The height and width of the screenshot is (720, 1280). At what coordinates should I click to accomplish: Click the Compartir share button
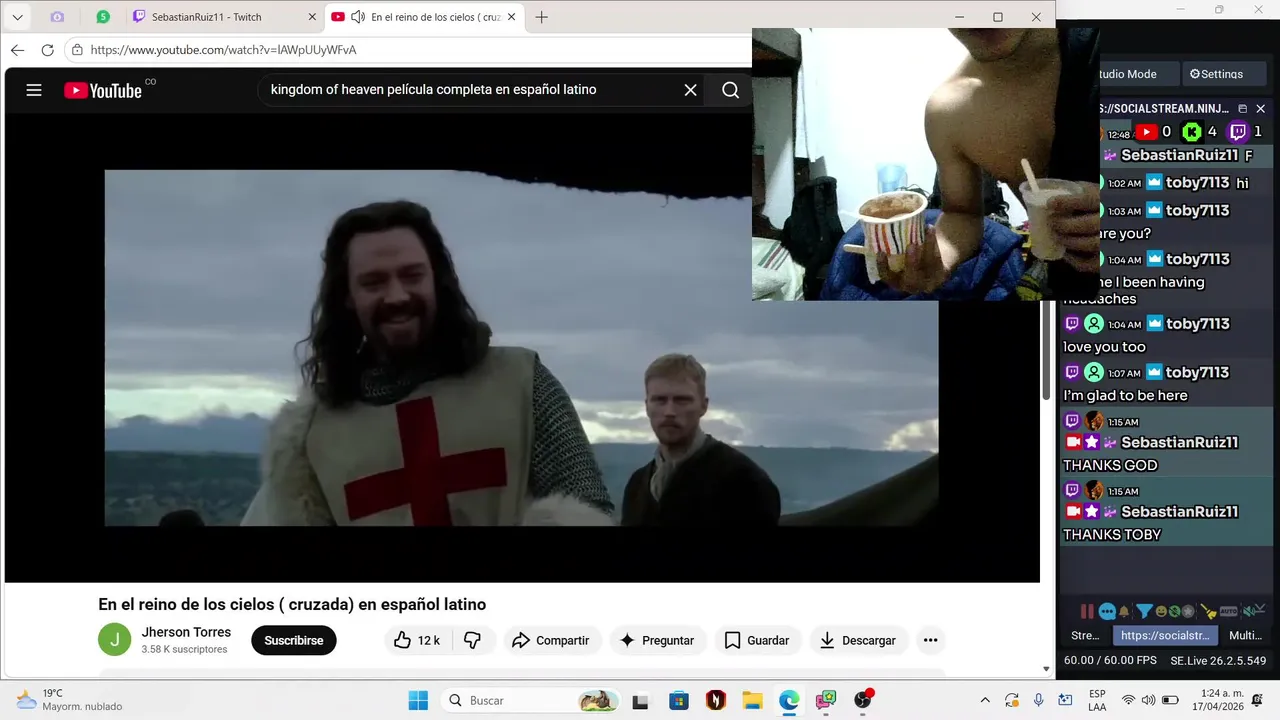click(x=550, y=640)
